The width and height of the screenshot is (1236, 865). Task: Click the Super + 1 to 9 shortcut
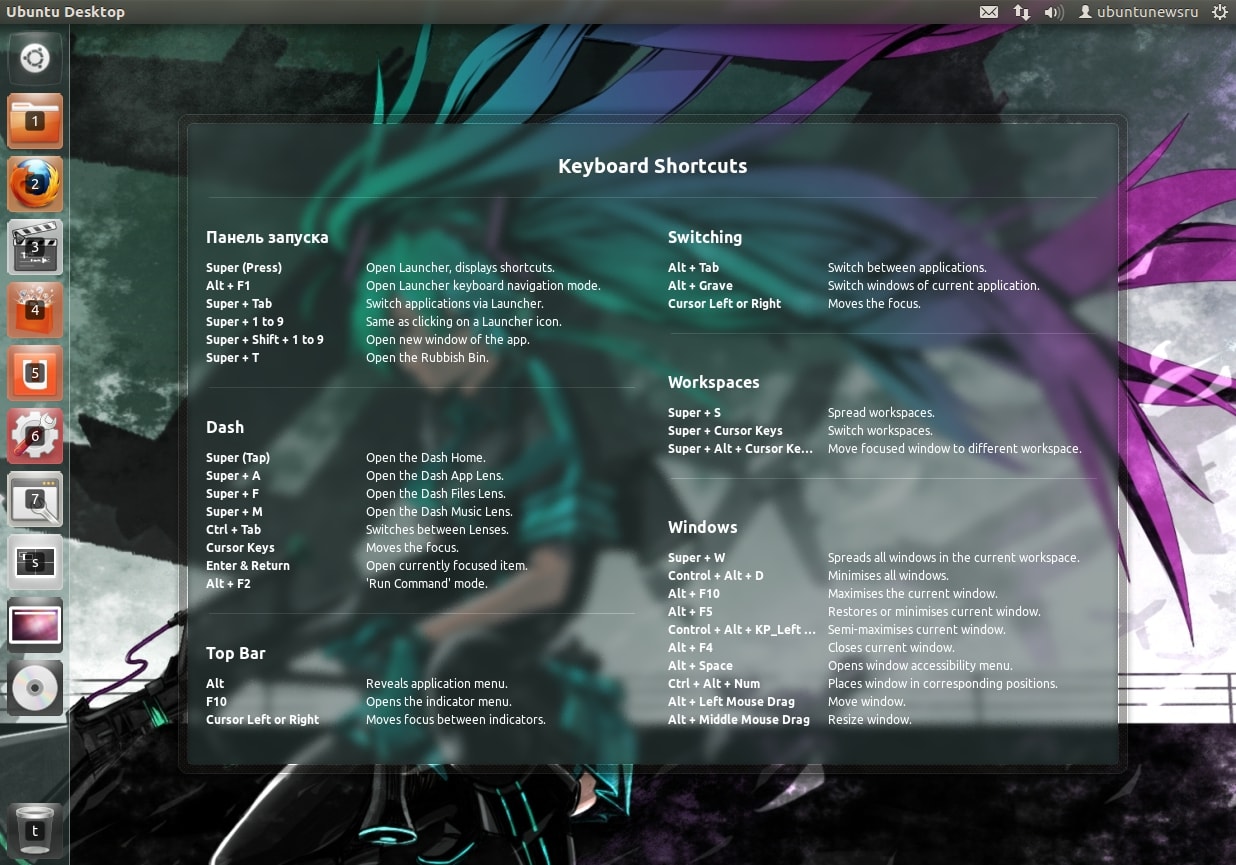click(x=245, y=322)
